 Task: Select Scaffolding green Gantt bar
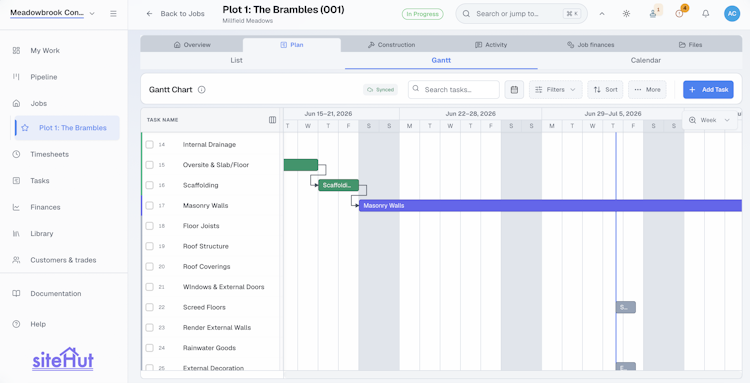pyautogui.click(x=339, y=185)
